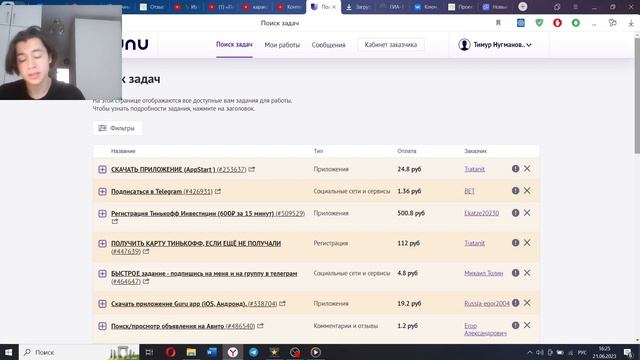
Task: Open task #447639 external link icon
Action: (x=146, y=251)
